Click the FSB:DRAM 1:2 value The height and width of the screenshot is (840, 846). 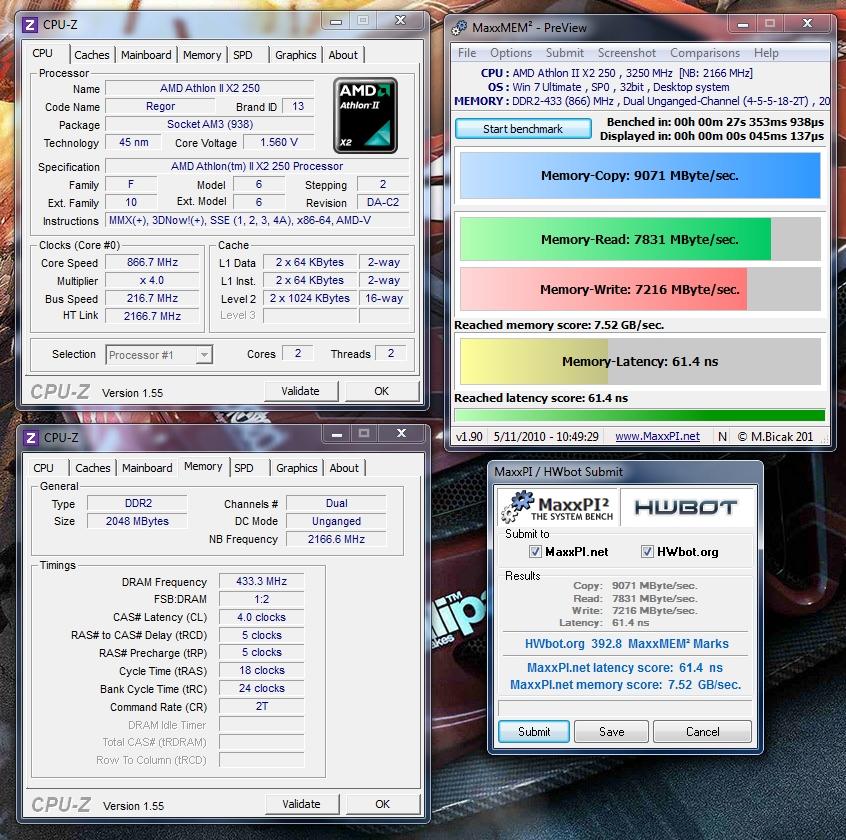(262, 599)
